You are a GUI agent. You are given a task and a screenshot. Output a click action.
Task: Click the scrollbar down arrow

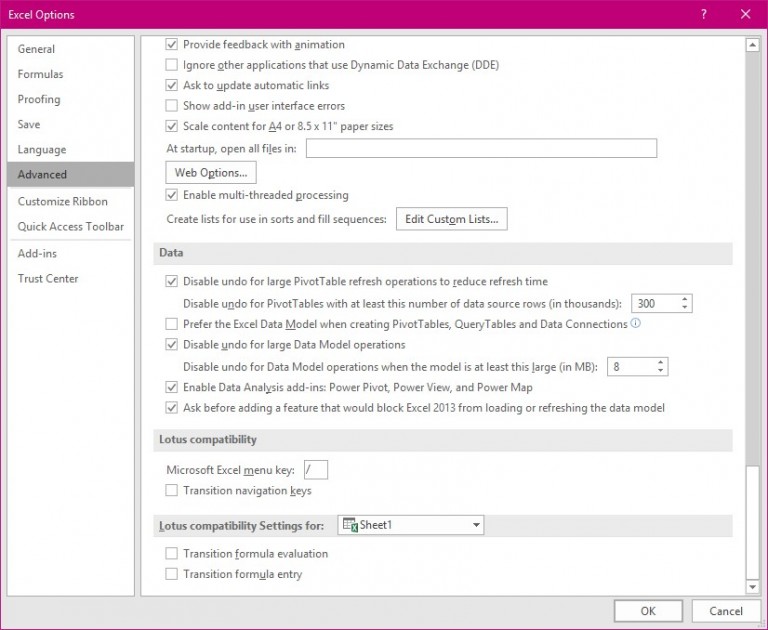pyautogui.click(x=752, y=586)
